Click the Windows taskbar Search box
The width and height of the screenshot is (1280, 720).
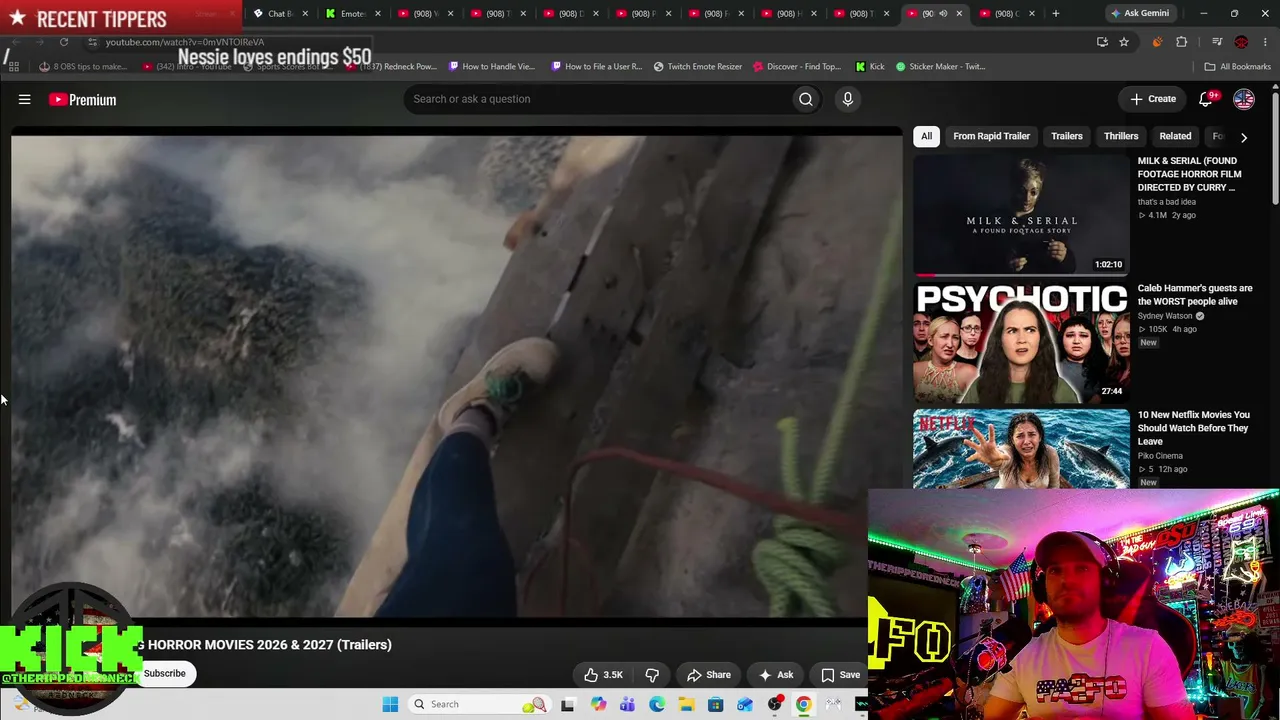480,704
